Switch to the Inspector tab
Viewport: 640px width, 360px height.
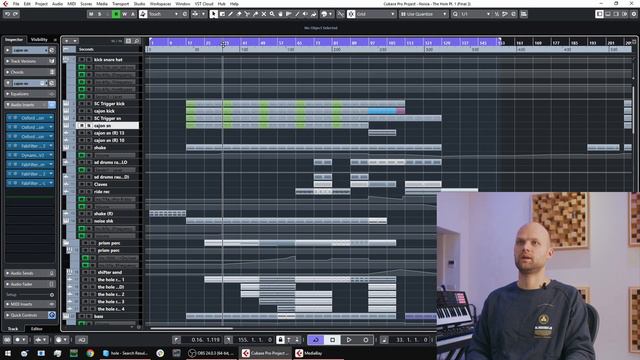tap(14, 40)
